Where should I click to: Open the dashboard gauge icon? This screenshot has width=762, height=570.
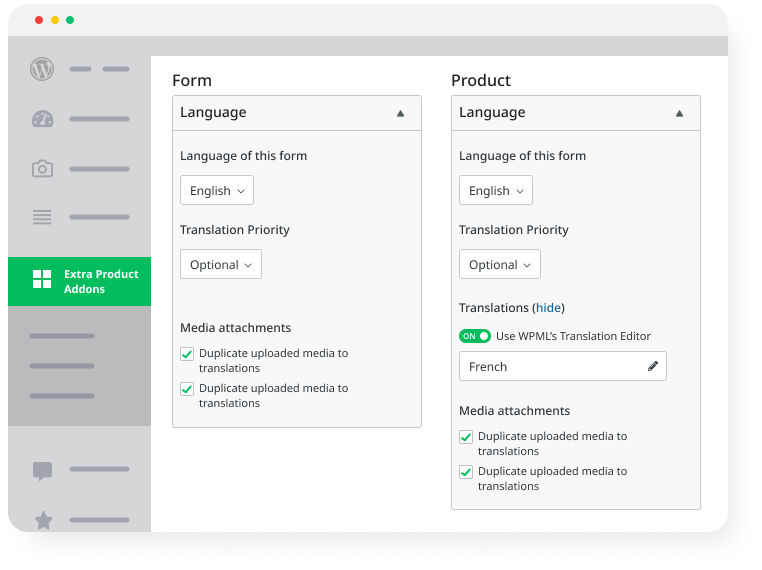click(x=42, y=119)
